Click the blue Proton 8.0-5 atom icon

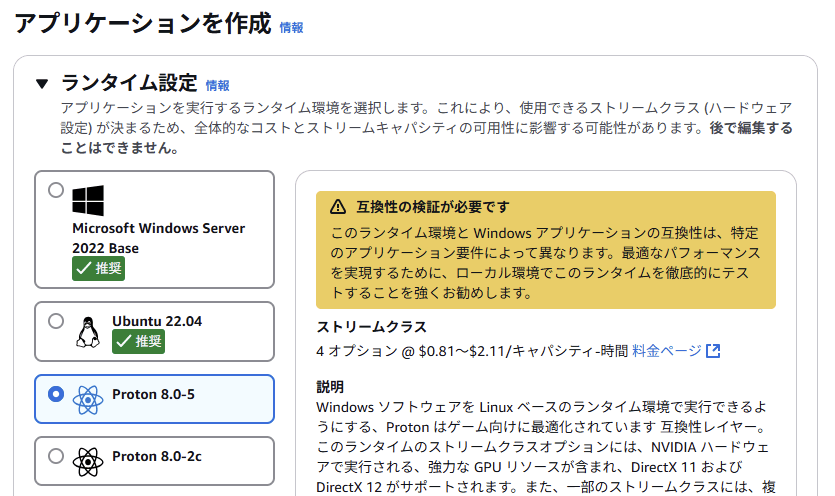[88, 400]
